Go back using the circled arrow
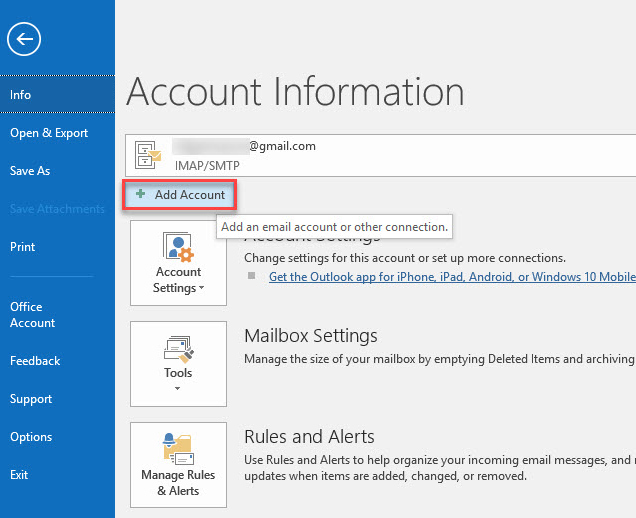The height and width of the screenshot is (518, 636). click(x=24, y=39)
